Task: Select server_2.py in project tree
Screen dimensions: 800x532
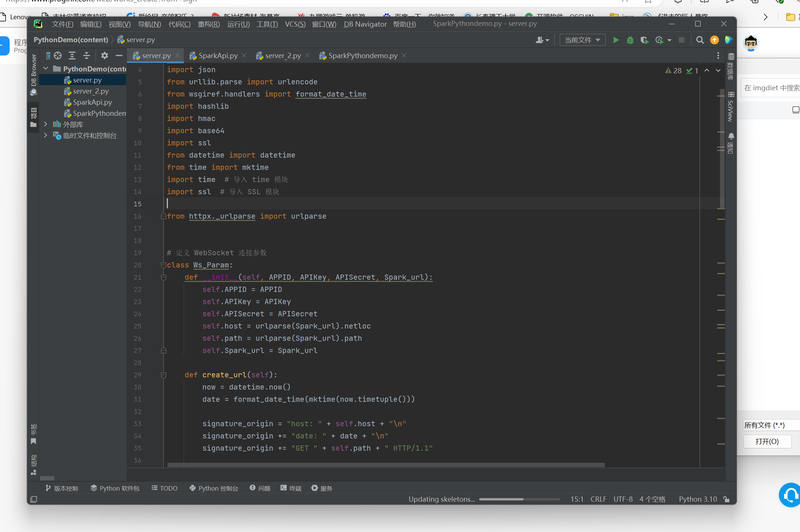Action: click(90, 91)
